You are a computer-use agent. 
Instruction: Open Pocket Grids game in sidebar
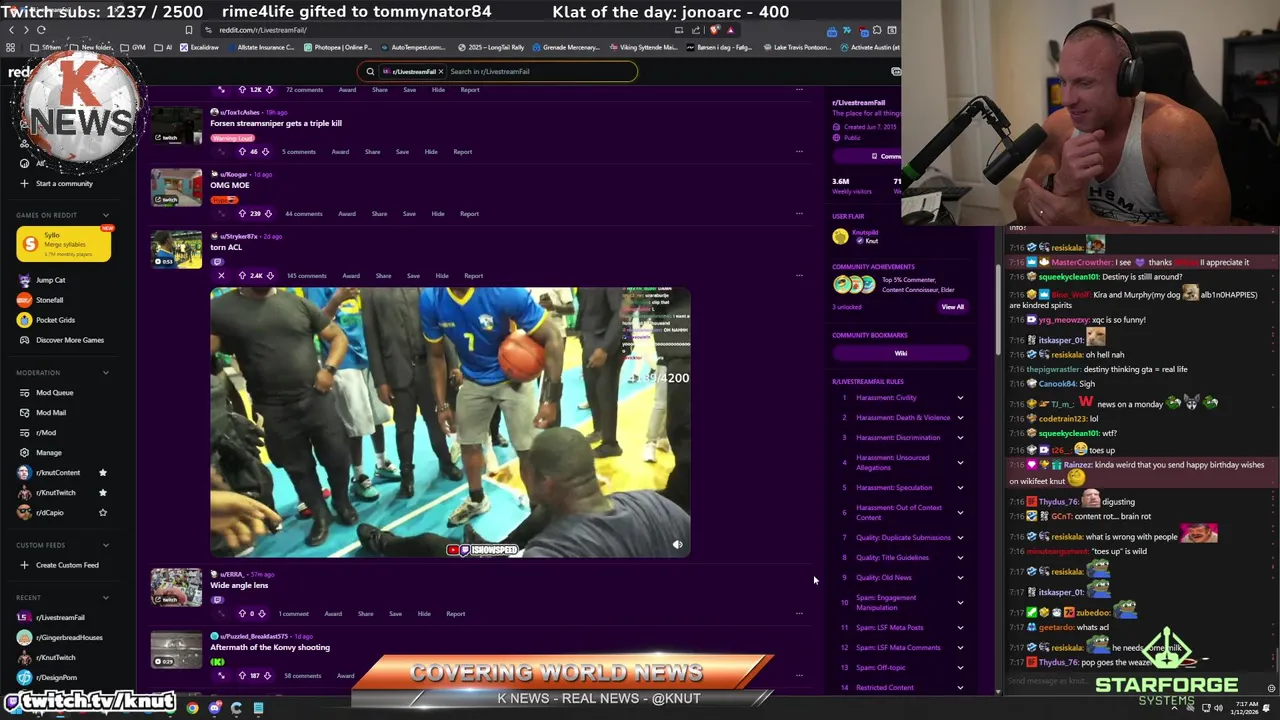[55, 320]
